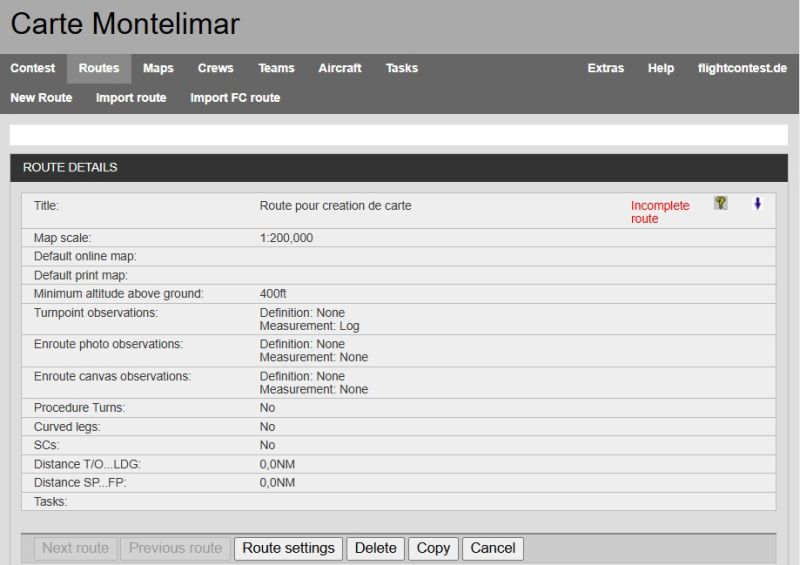Switch to the Teams page
Screen dimensions: 800x565
tap(276, 68)
